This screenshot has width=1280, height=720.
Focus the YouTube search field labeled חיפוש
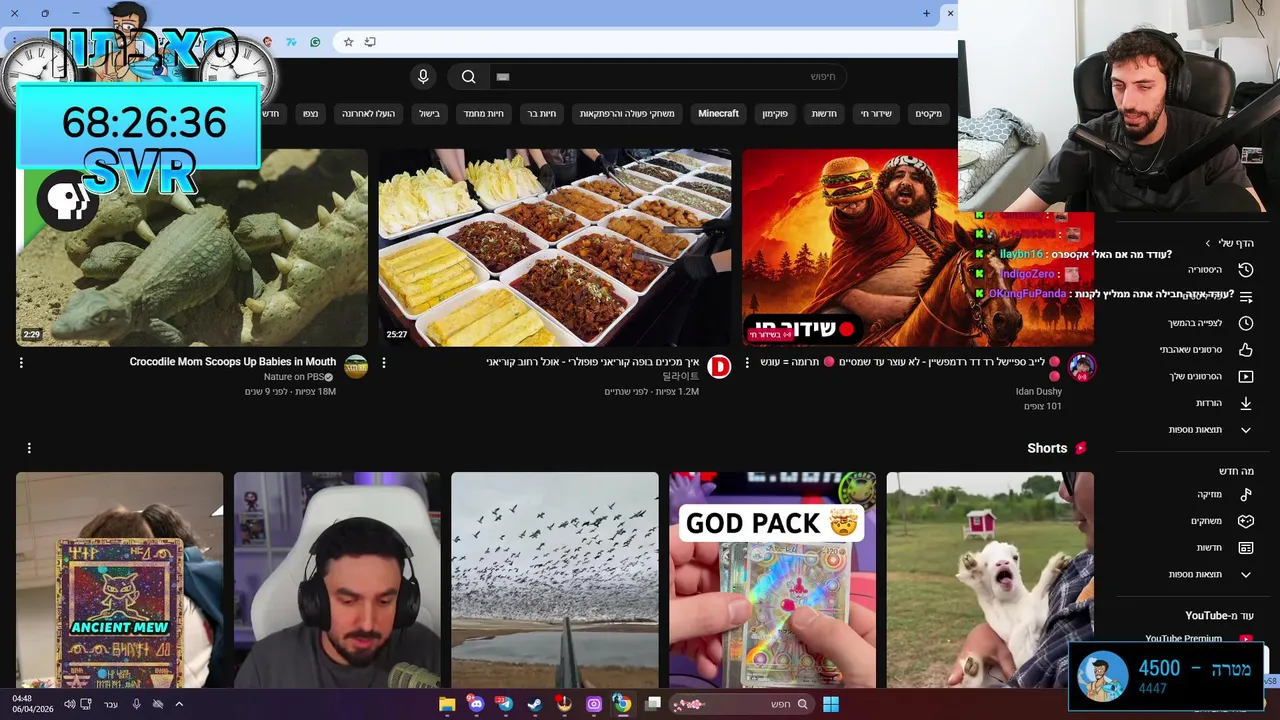668,77
